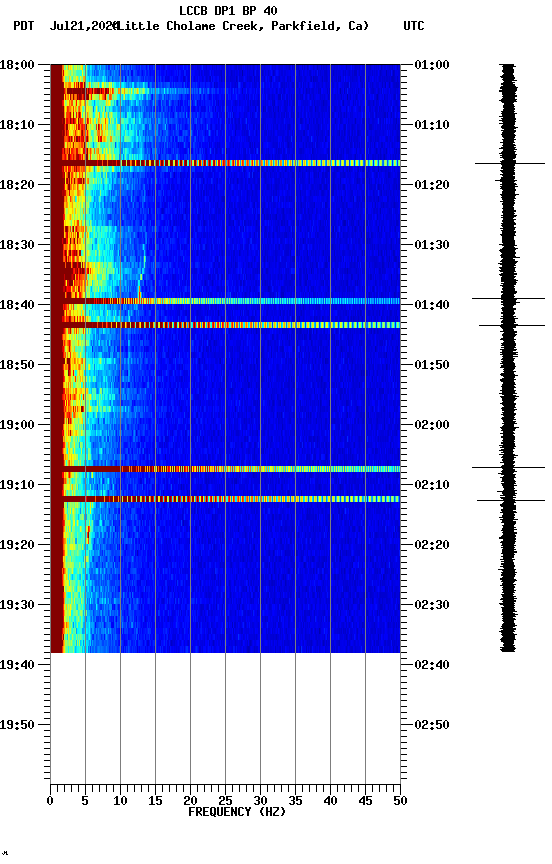Click the '40' frequency axis tick label

point(330,802)
